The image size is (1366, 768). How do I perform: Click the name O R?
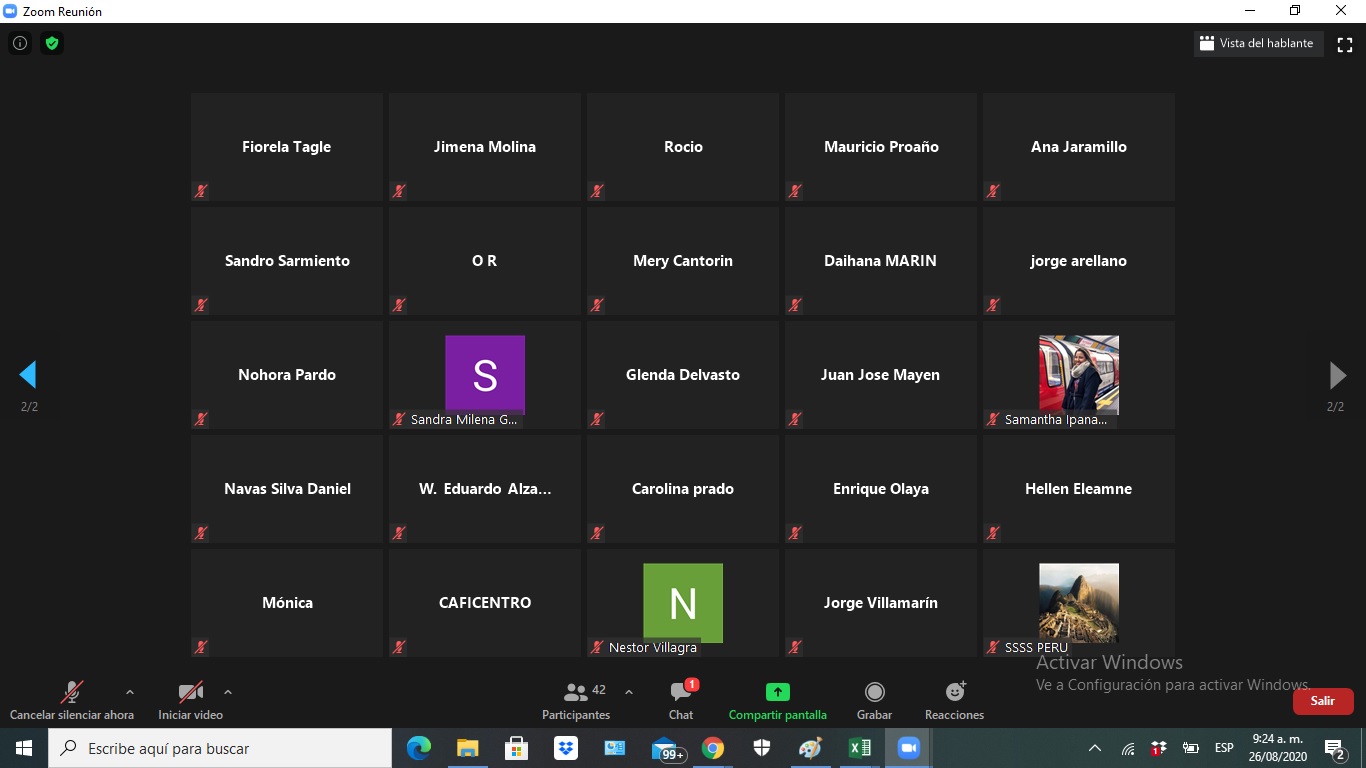click(x=484, y=260)
